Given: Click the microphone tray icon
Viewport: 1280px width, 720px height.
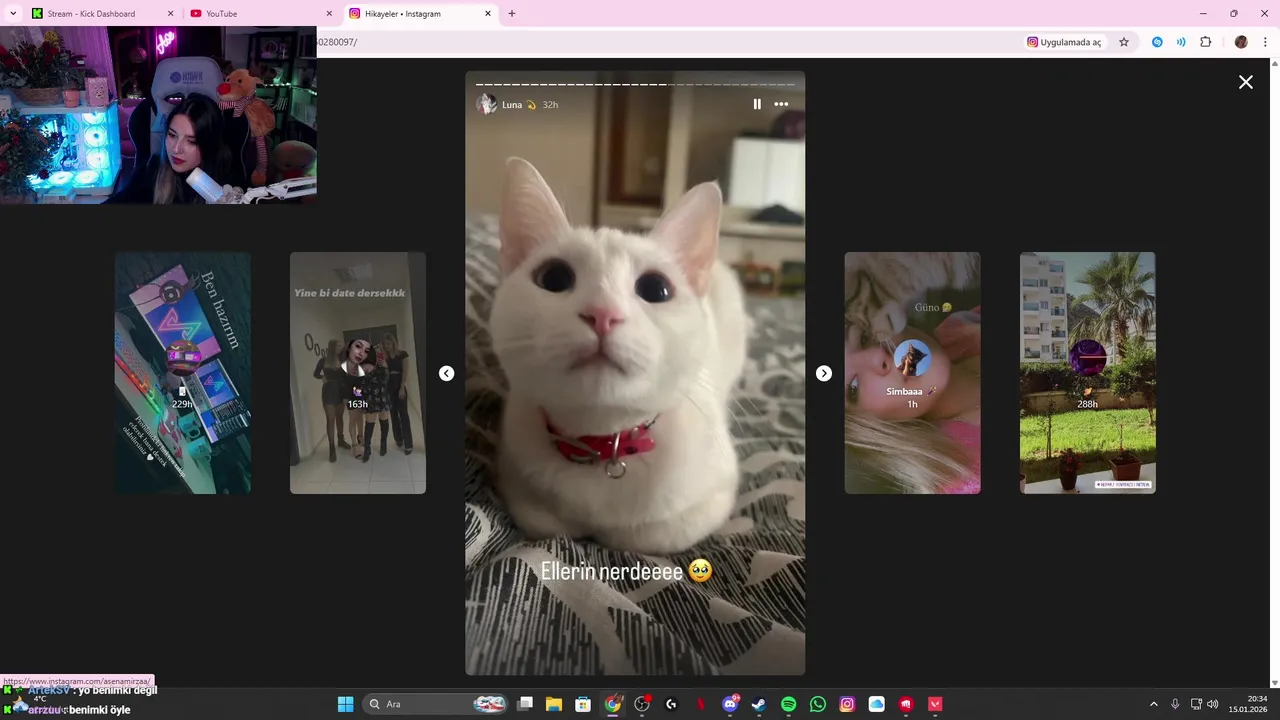Looking at the screenshot, I should tap(1175, 704).
